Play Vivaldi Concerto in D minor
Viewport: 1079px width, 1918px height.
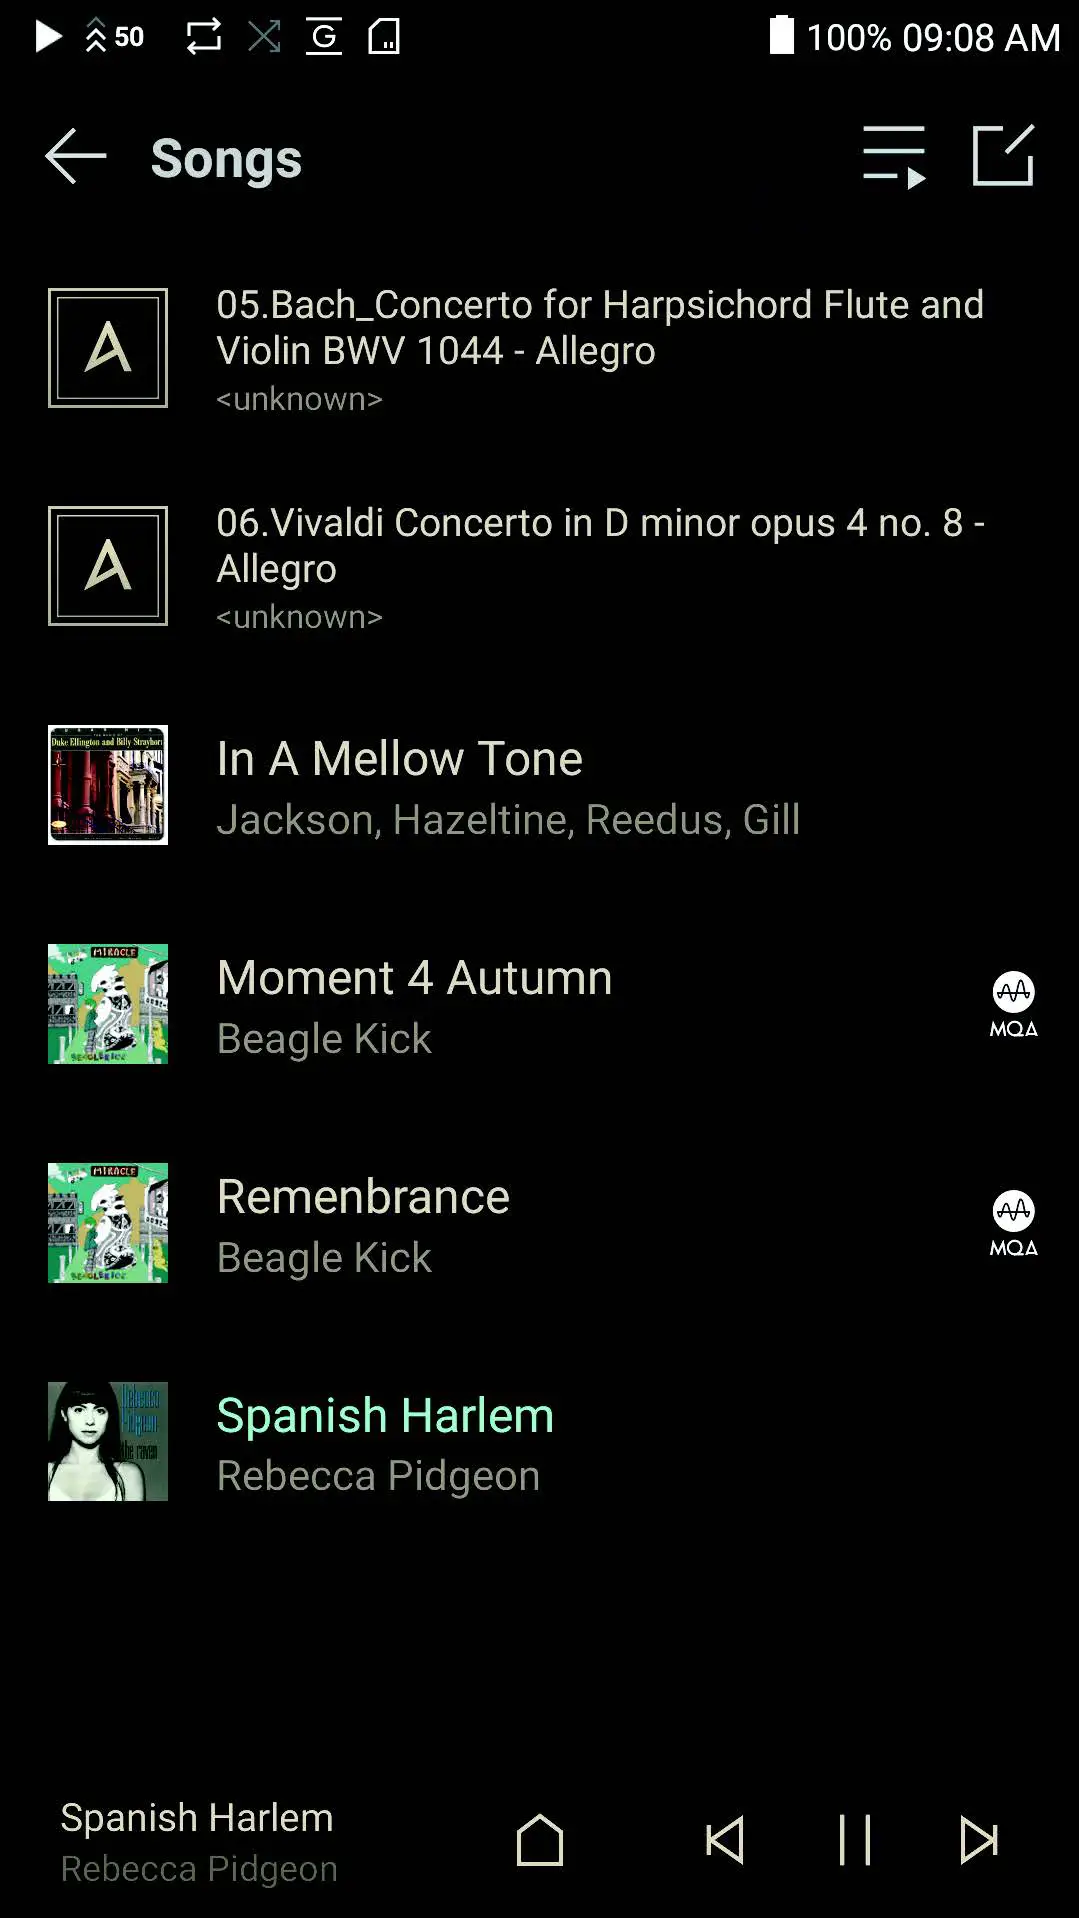coord(600,546)
